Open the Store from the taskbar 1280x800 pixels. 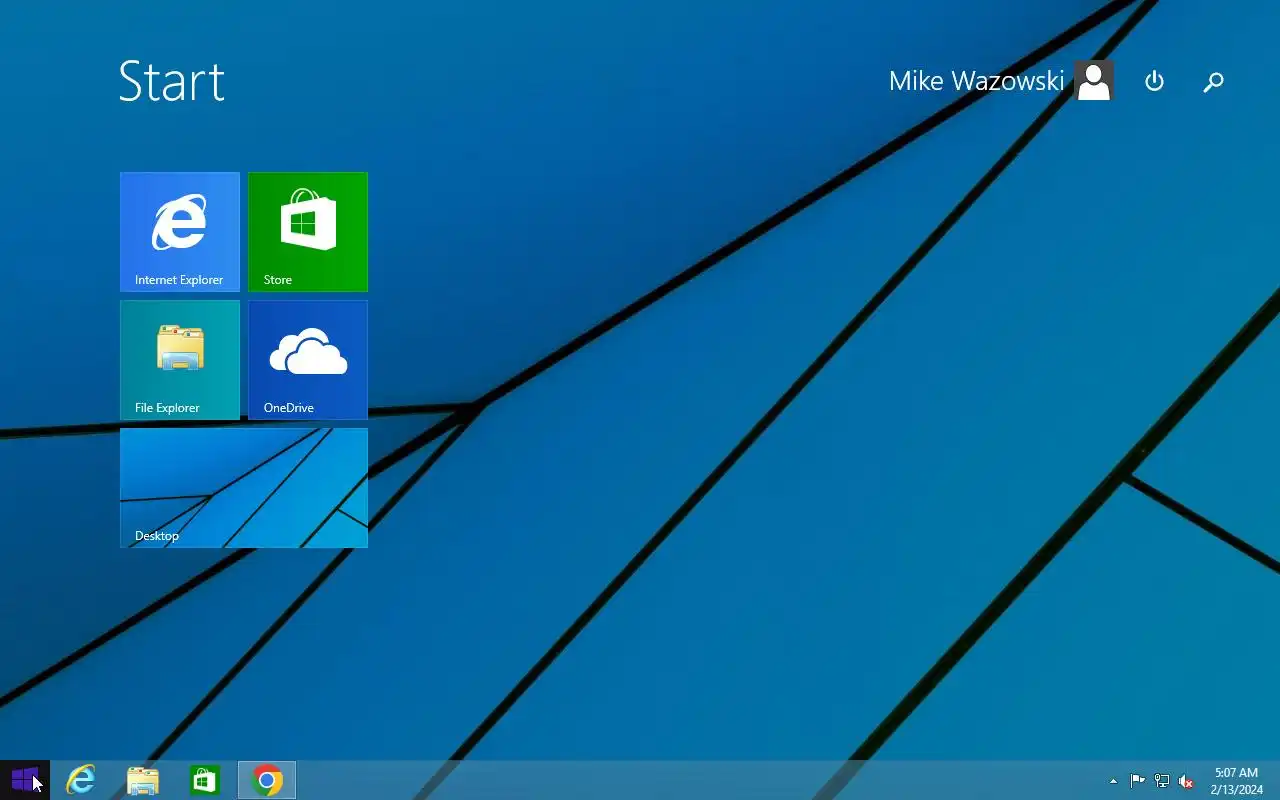click(x=205, y=780)
